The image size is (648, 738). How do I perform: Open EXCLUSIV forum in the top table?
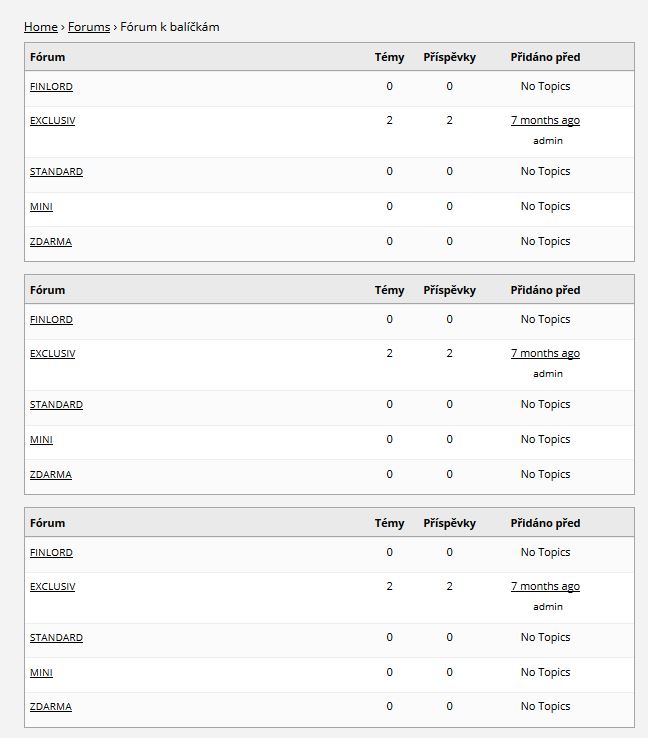click(52, 121)
